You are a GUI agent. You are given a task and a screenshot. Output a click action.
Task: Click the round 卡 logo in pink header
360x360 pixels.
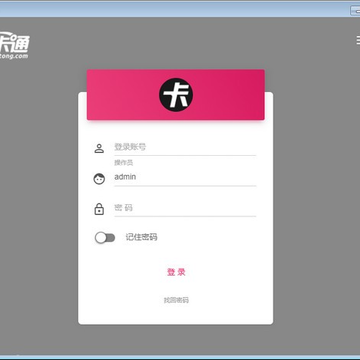(176, 95)
